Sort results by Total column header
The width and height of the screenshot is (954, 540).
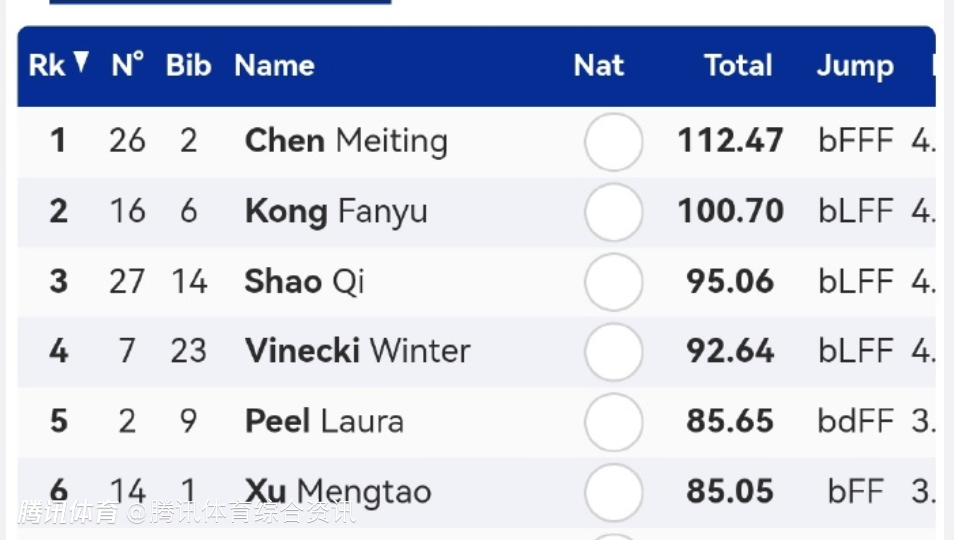click(738, 65)
